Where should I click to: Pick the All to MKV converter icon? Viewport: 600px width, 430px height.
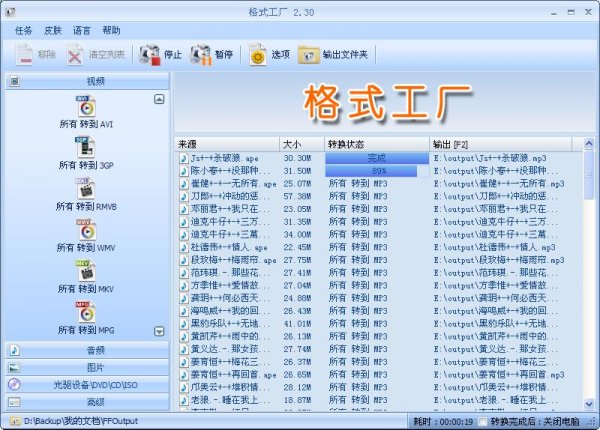[85, 271]
